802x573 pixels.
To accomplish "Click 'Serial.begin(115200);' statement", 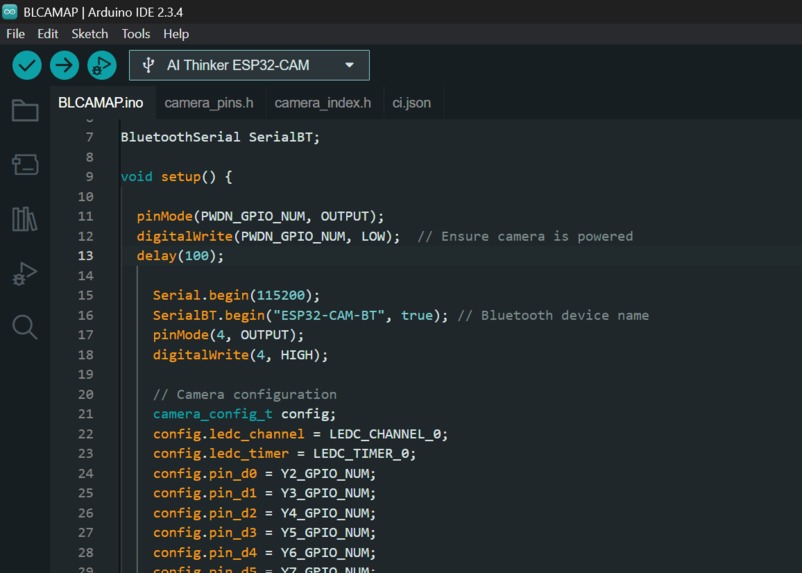I will (236, 295).
